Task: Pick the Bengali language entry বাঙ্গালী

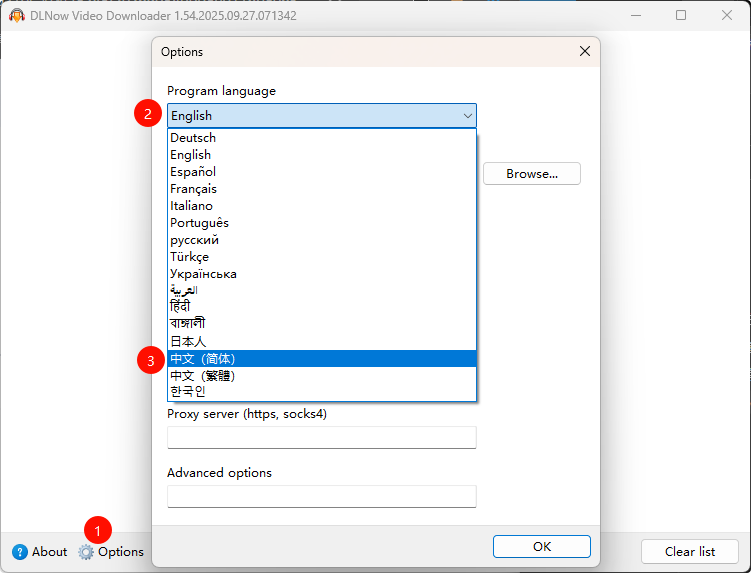Action: tap(322, 323)
